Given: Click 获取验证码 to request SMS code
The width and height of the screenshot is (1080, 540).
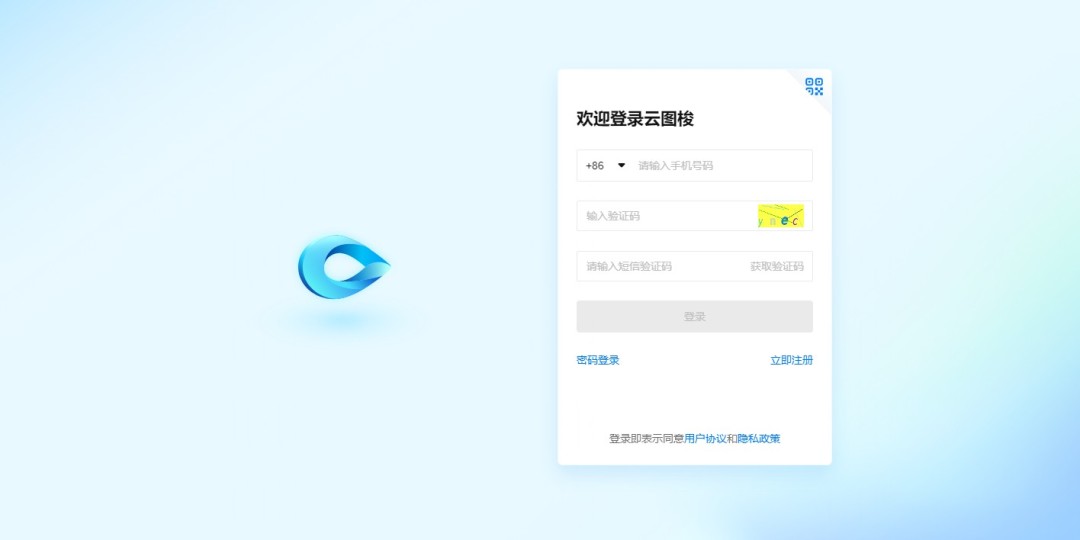Looking at the screenshot, I should tap(777, 267).
